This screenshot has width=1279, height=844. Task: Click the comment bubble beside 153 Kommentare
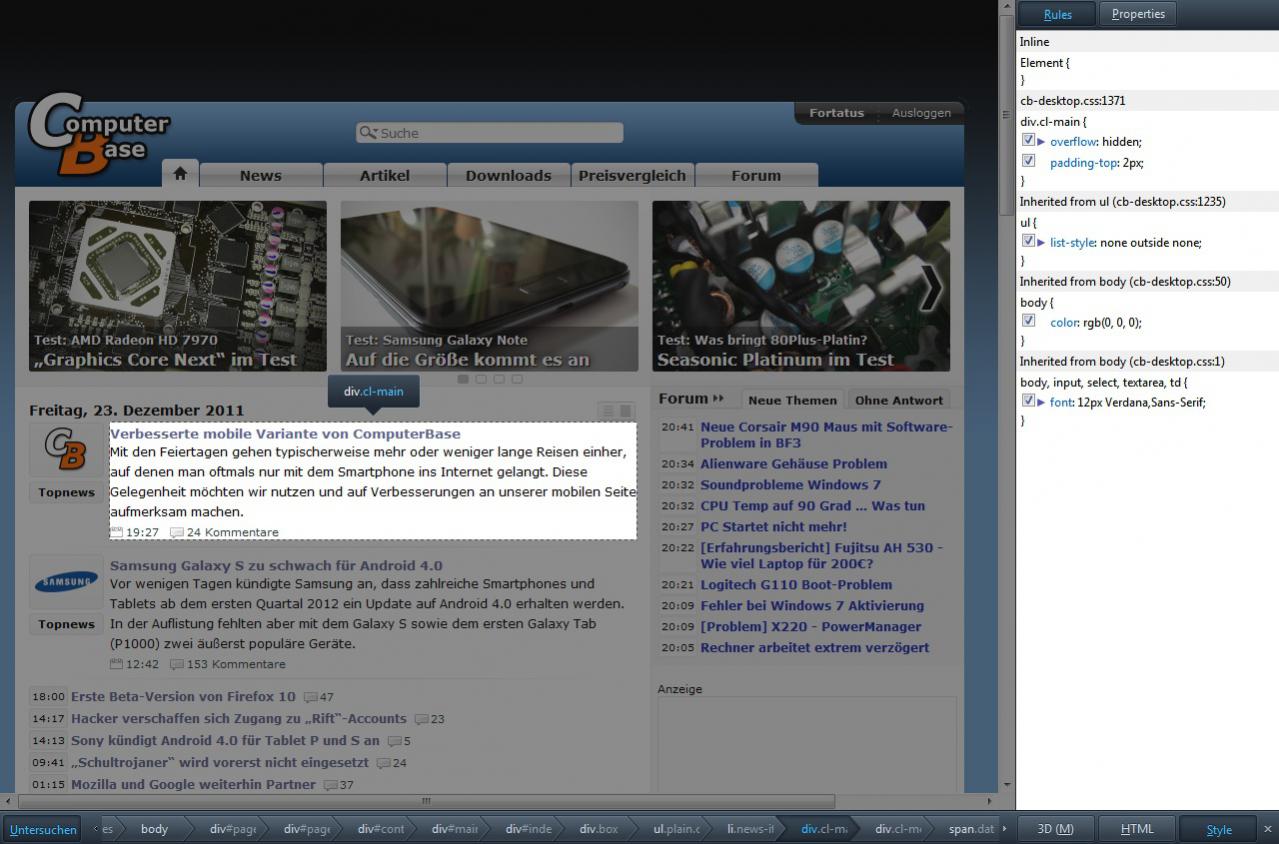coord(177,664)
